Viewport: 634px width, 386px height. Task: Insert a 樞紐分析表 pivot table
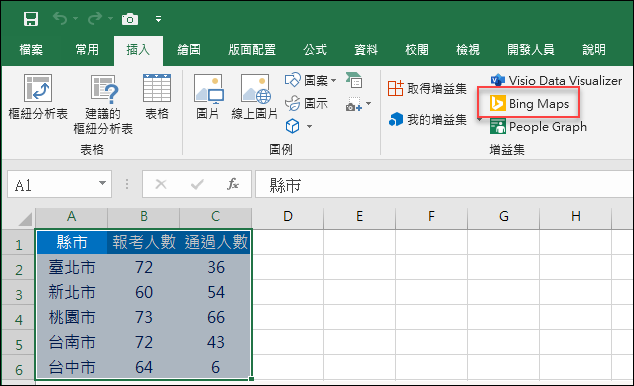[38, 97]
